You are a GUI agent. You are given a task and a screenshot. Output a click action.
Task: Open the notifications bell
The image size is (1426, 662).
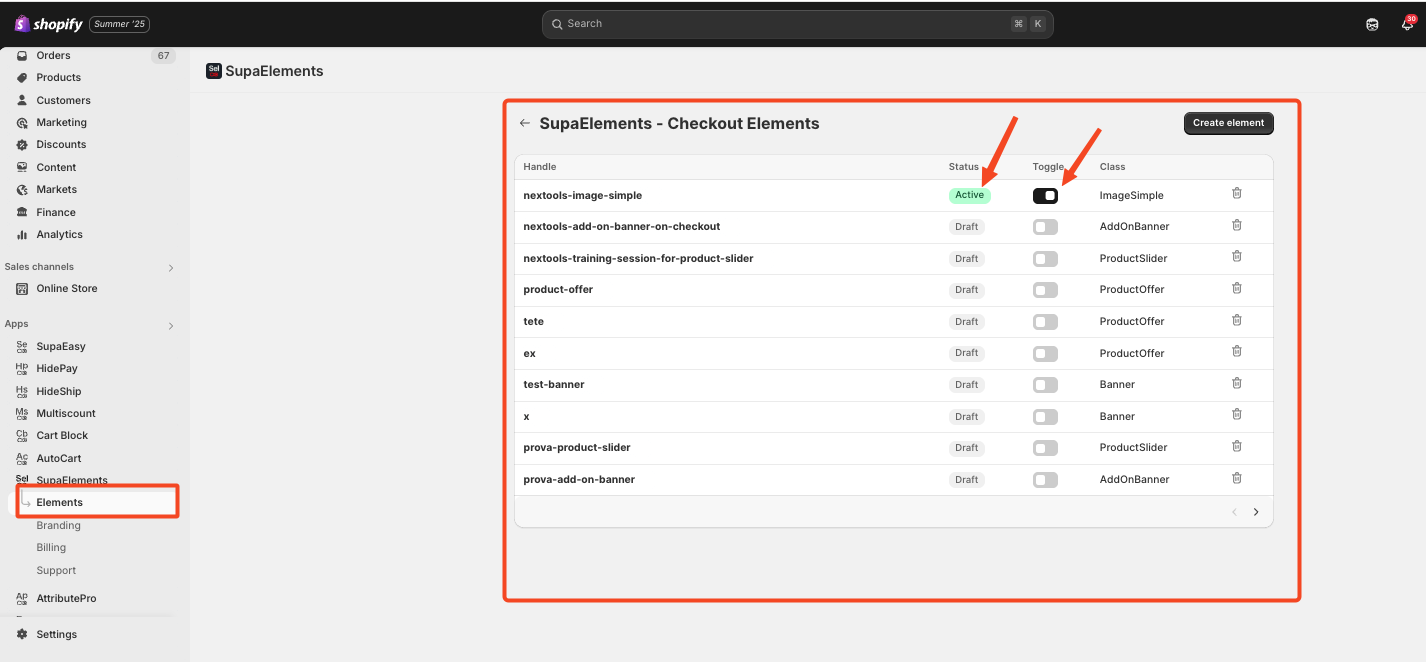coord(1407,24)
